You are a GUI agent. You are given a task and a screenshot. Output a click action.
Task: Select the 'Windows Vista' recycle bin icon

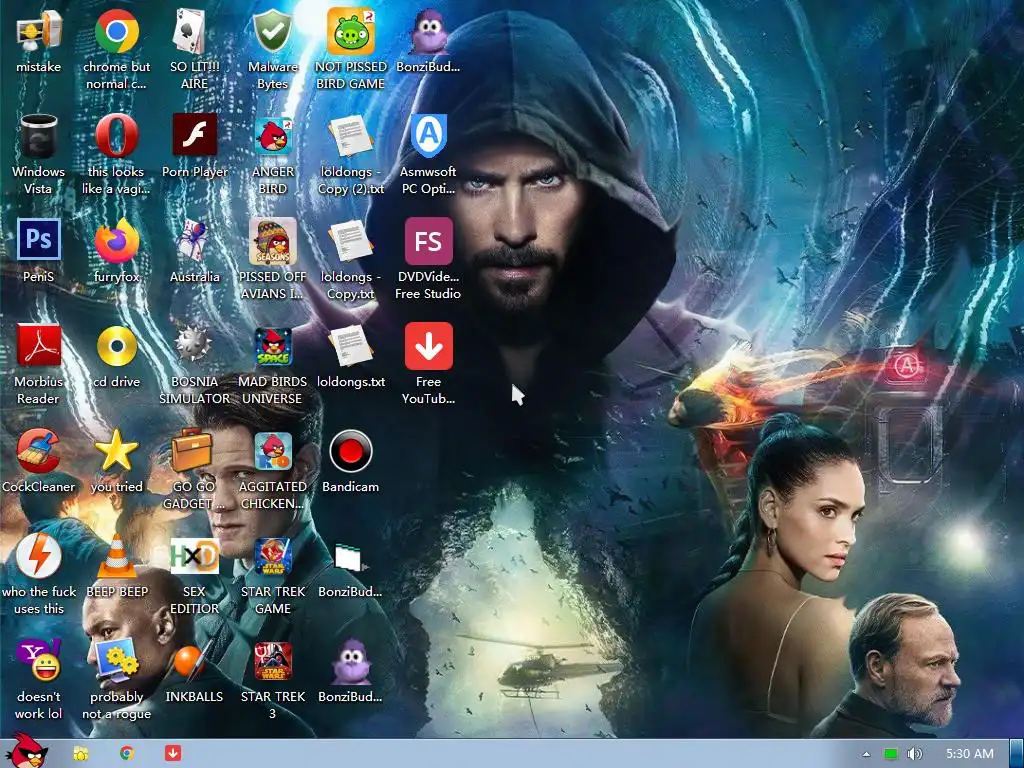[39, 136]
